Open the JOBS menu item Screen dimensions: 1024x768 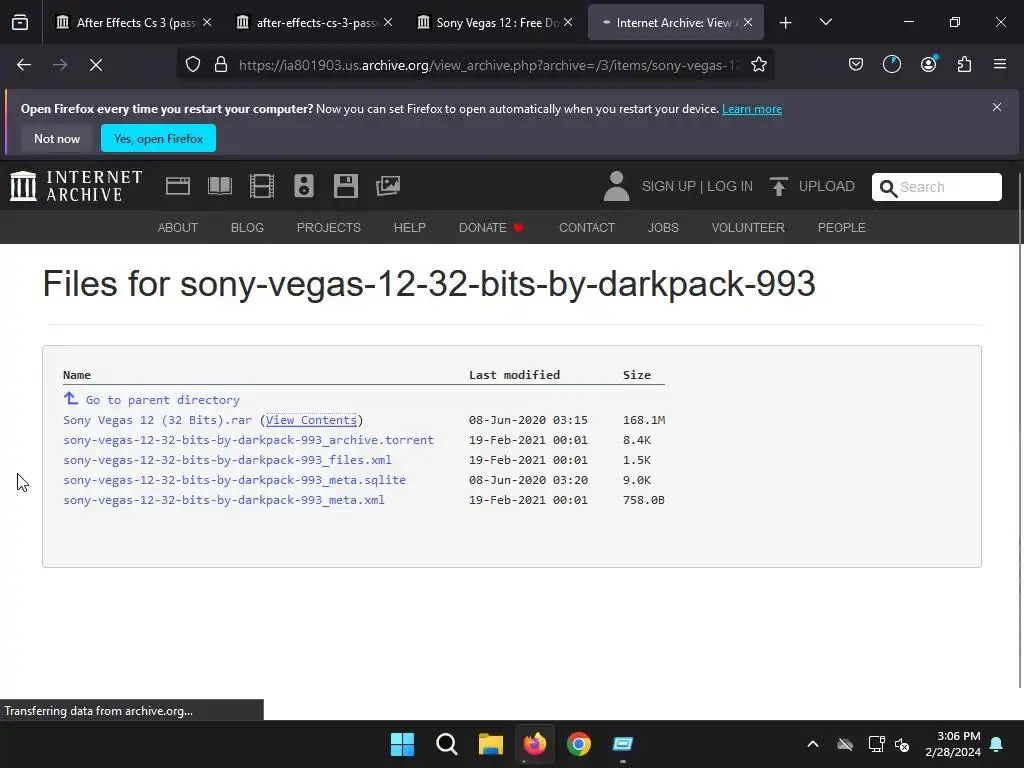[663, 227]
